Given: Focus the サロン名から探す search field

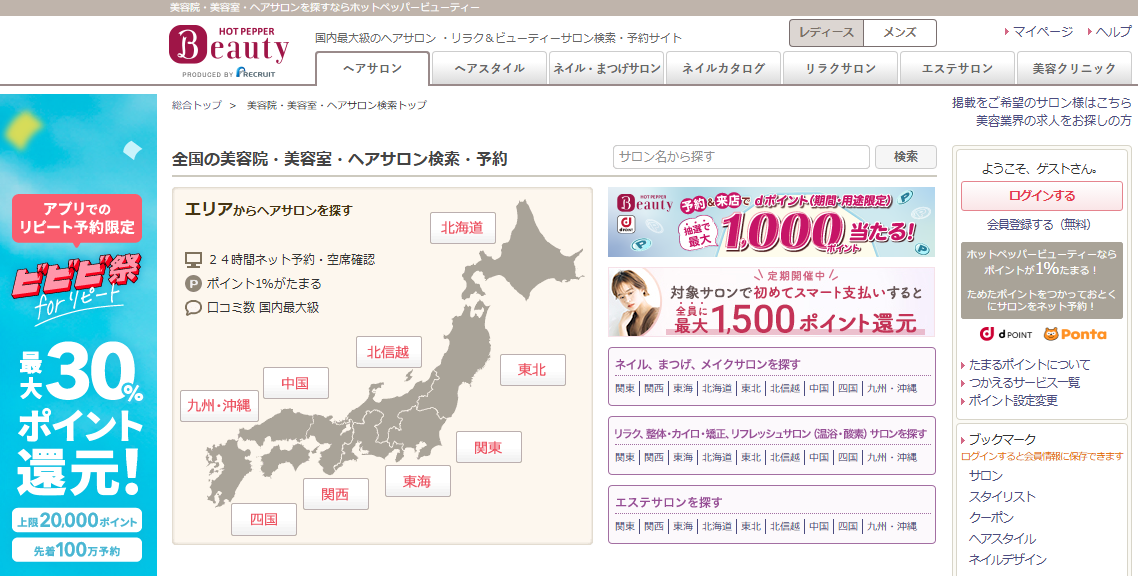Looking at the screenshot, I should tap(741, 157).
